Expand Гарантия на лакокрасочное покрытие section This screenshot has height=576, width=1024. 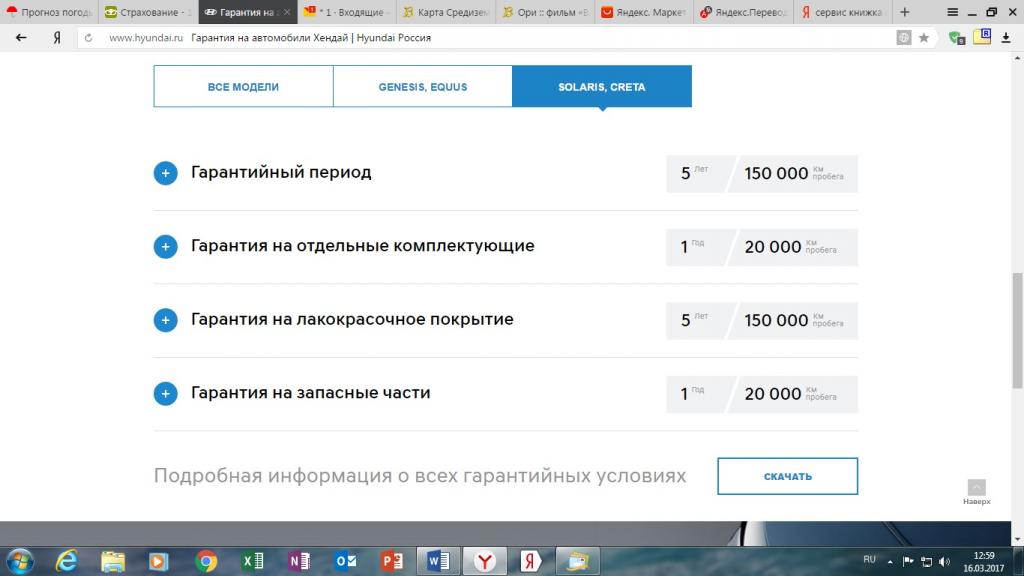(x=165, y=320)
